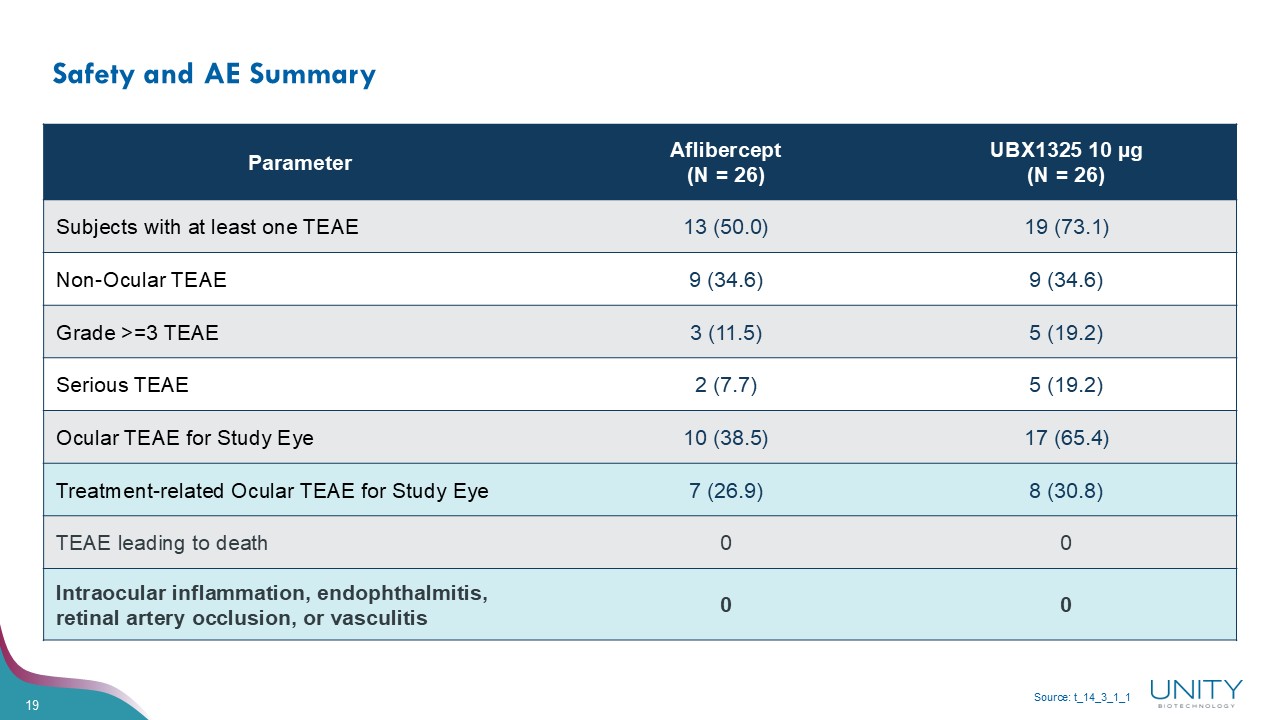This screenshot has height=720, width=1280.
Task: Select the Subjects with at least one TEAE row label
Action: 207,227
